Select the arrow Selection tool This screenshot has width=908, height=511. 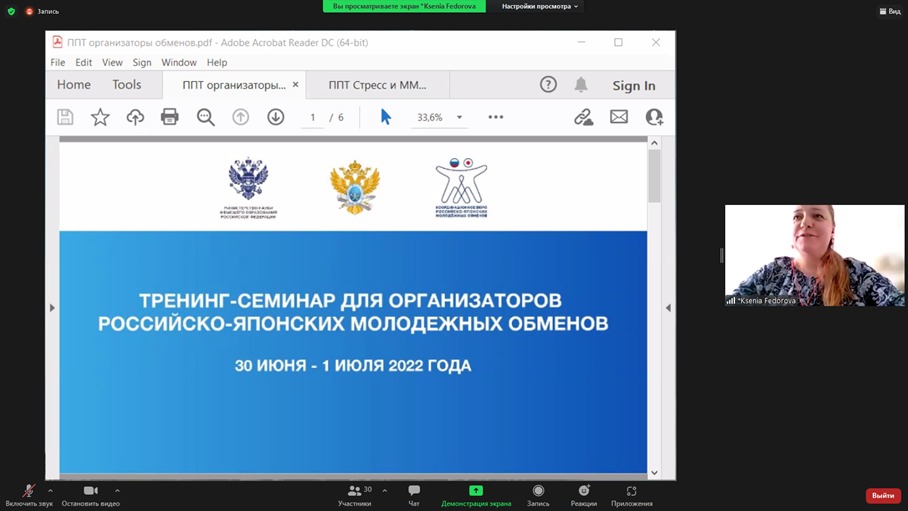click(386, 117)
